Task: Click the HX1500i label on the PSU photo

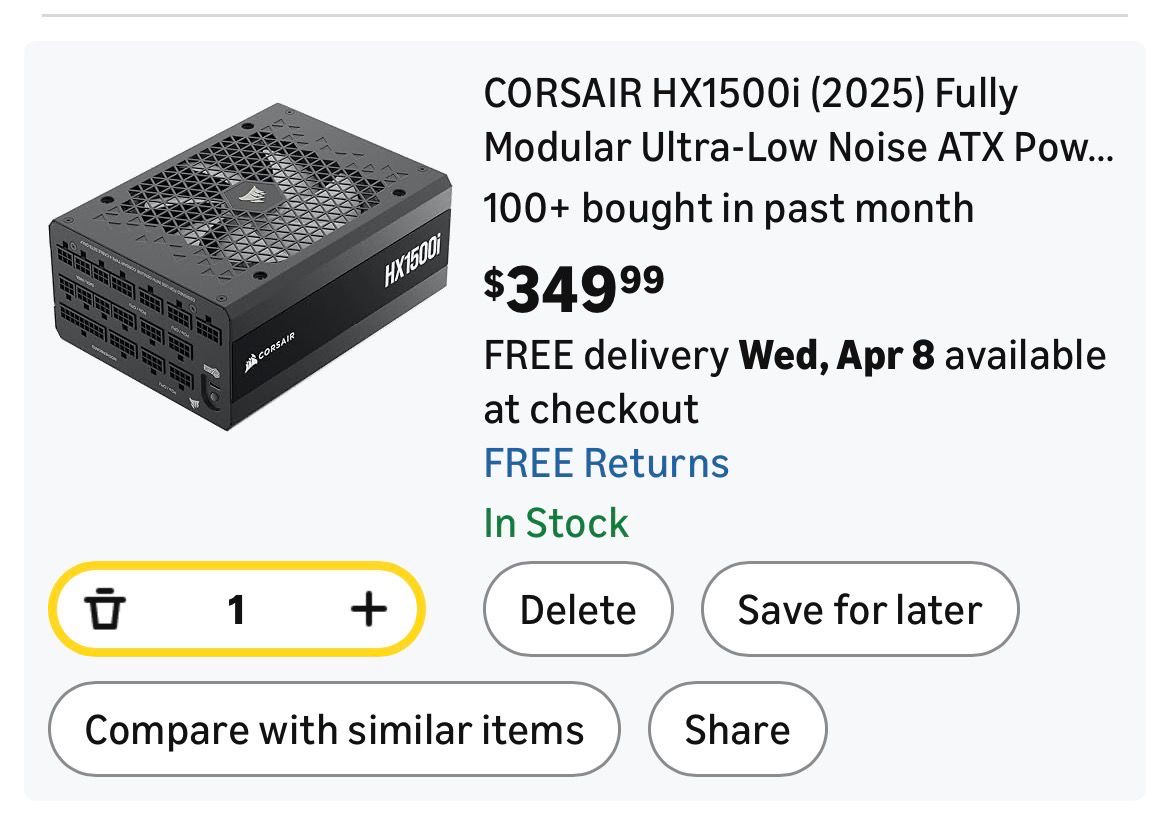Action: point(410,262)
